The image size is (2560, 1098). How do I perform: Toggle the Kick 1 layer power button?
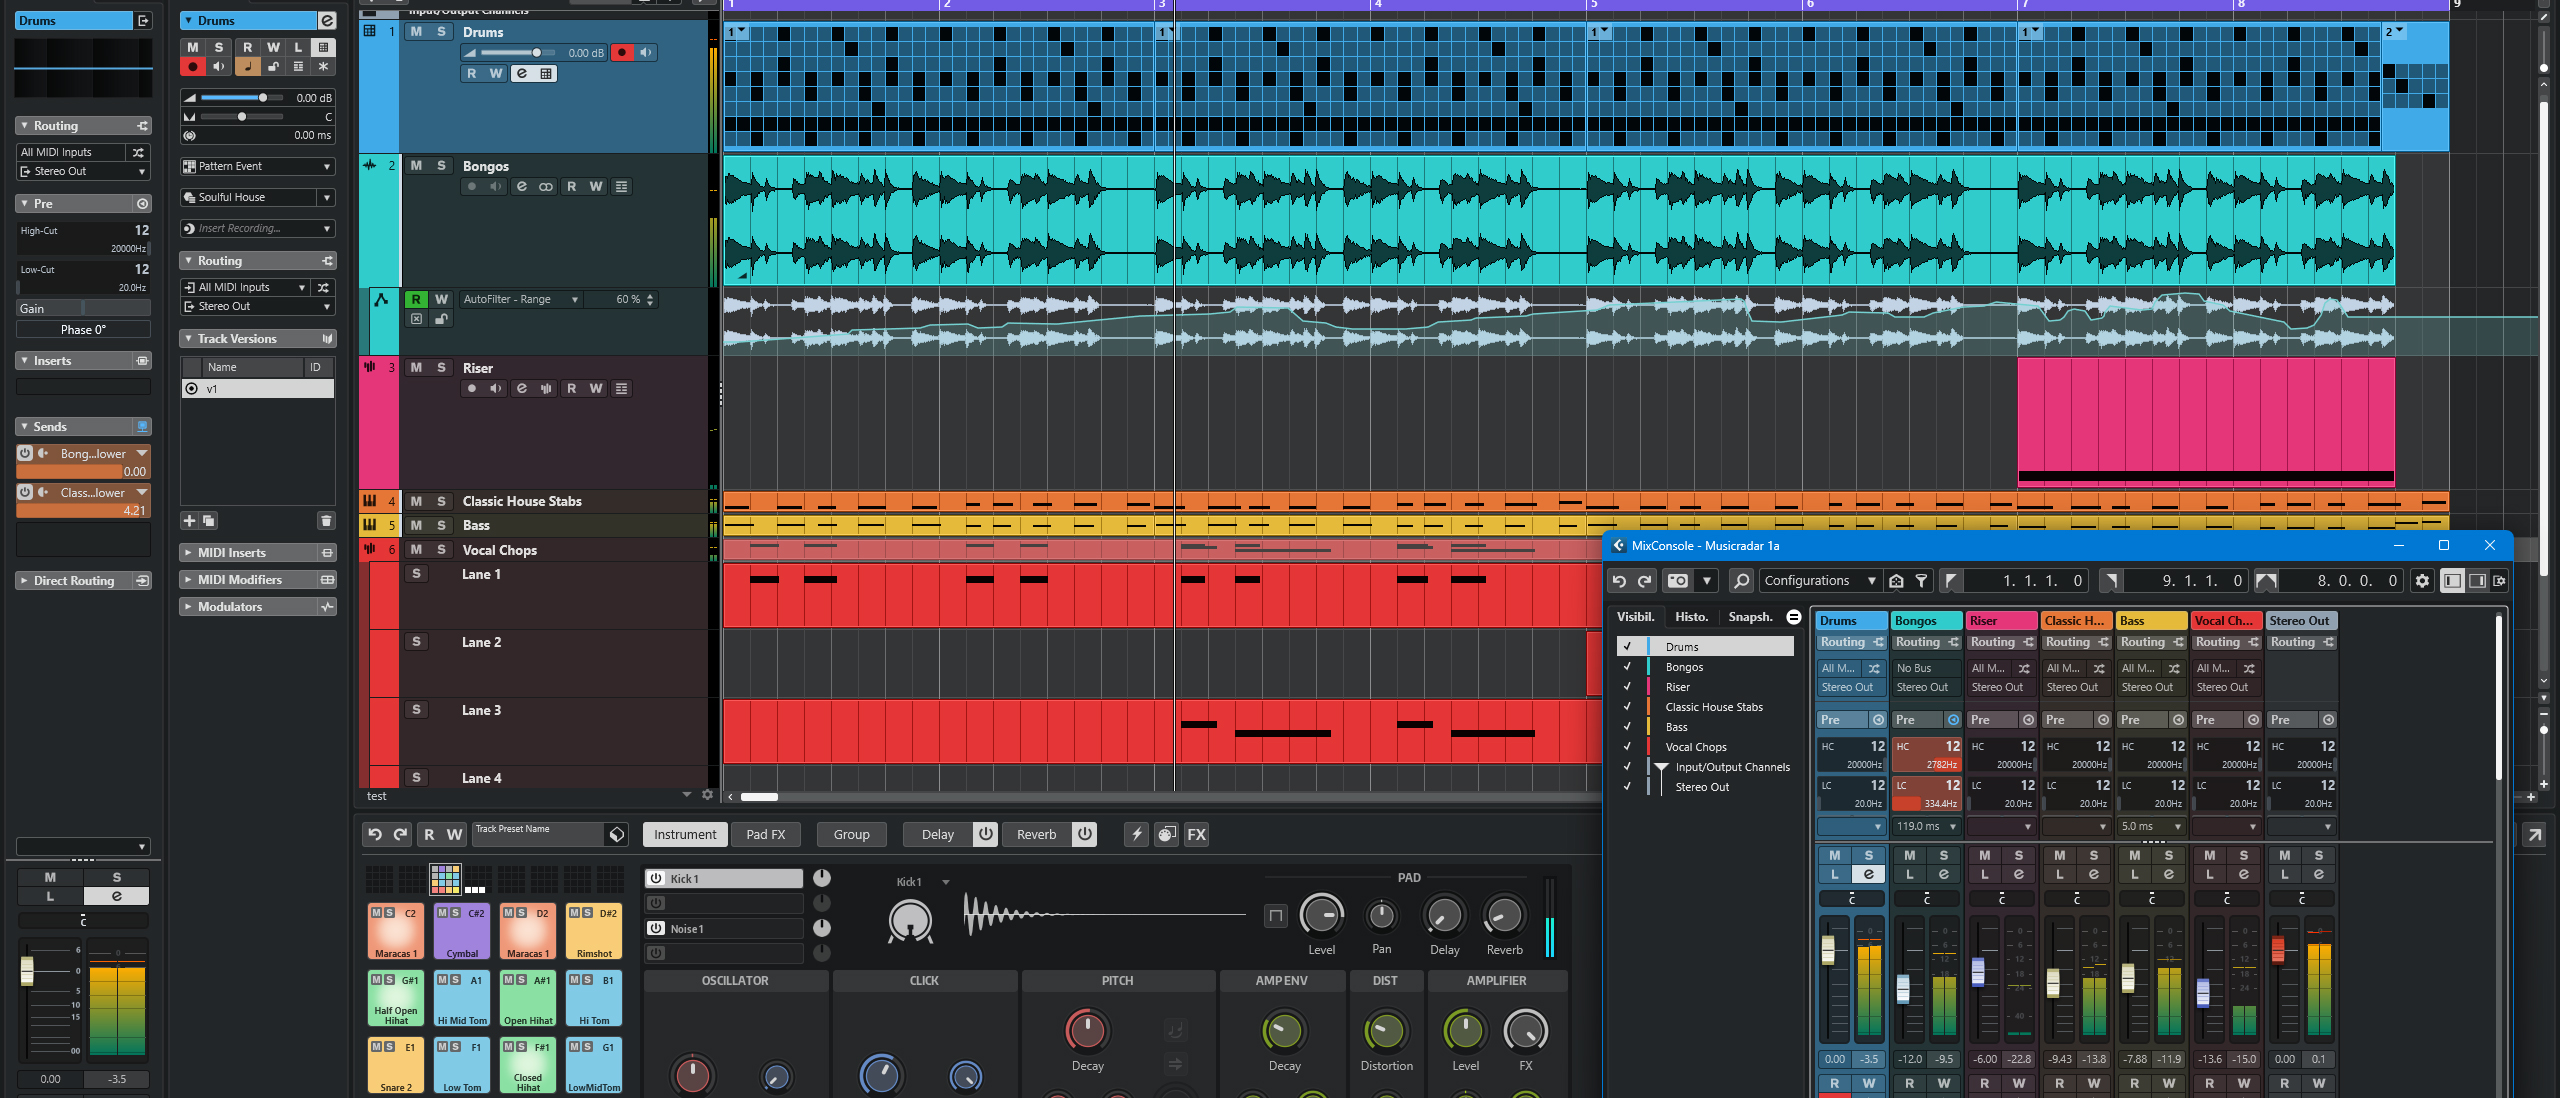coord(656,878)
